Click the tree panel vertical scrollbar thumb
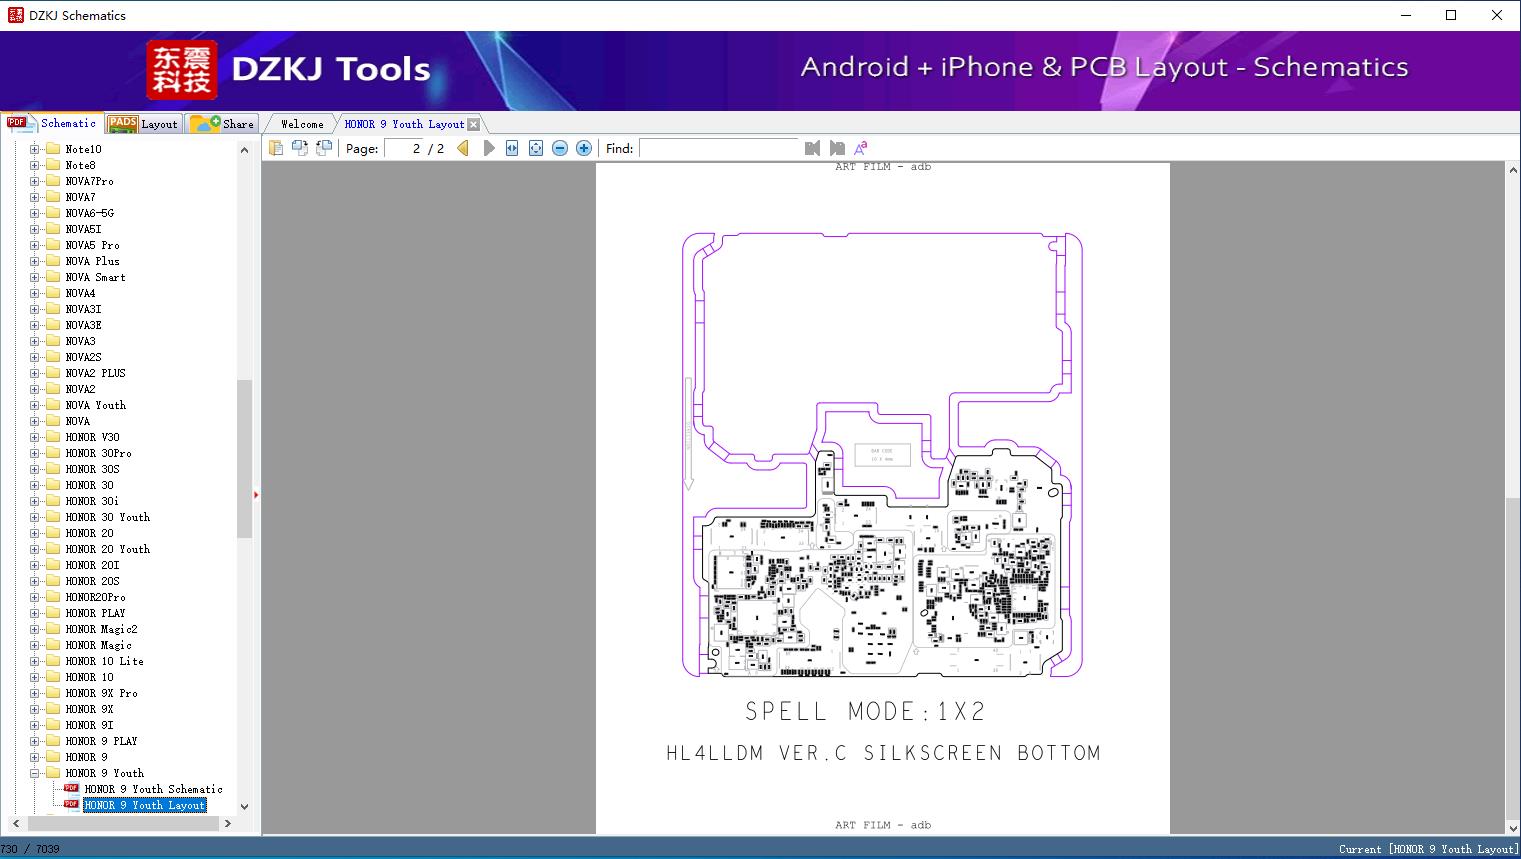1521x859 pixels. coord(244,459)
